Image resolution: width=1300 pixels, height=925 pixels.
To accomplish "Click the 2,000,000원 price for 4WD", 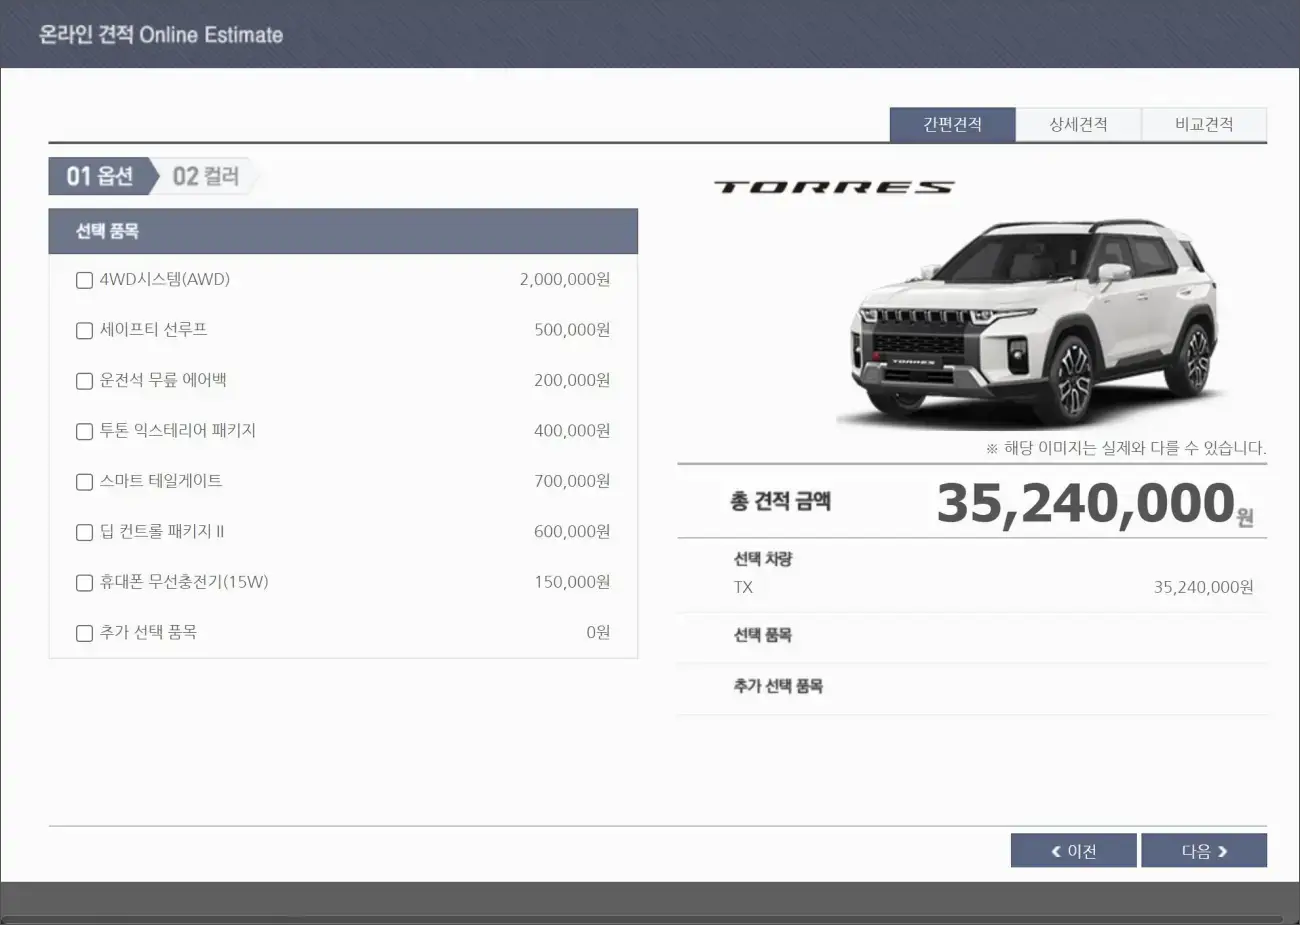I will (565, 280).
